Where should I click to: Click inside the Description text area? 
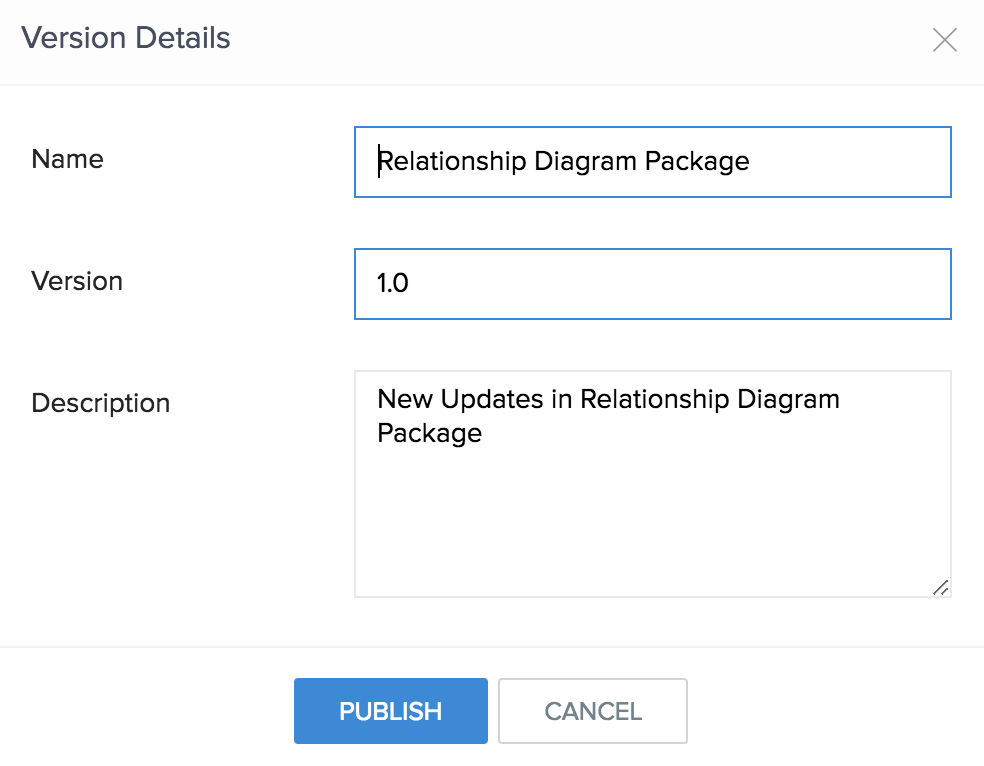click(x=652, y=484)
